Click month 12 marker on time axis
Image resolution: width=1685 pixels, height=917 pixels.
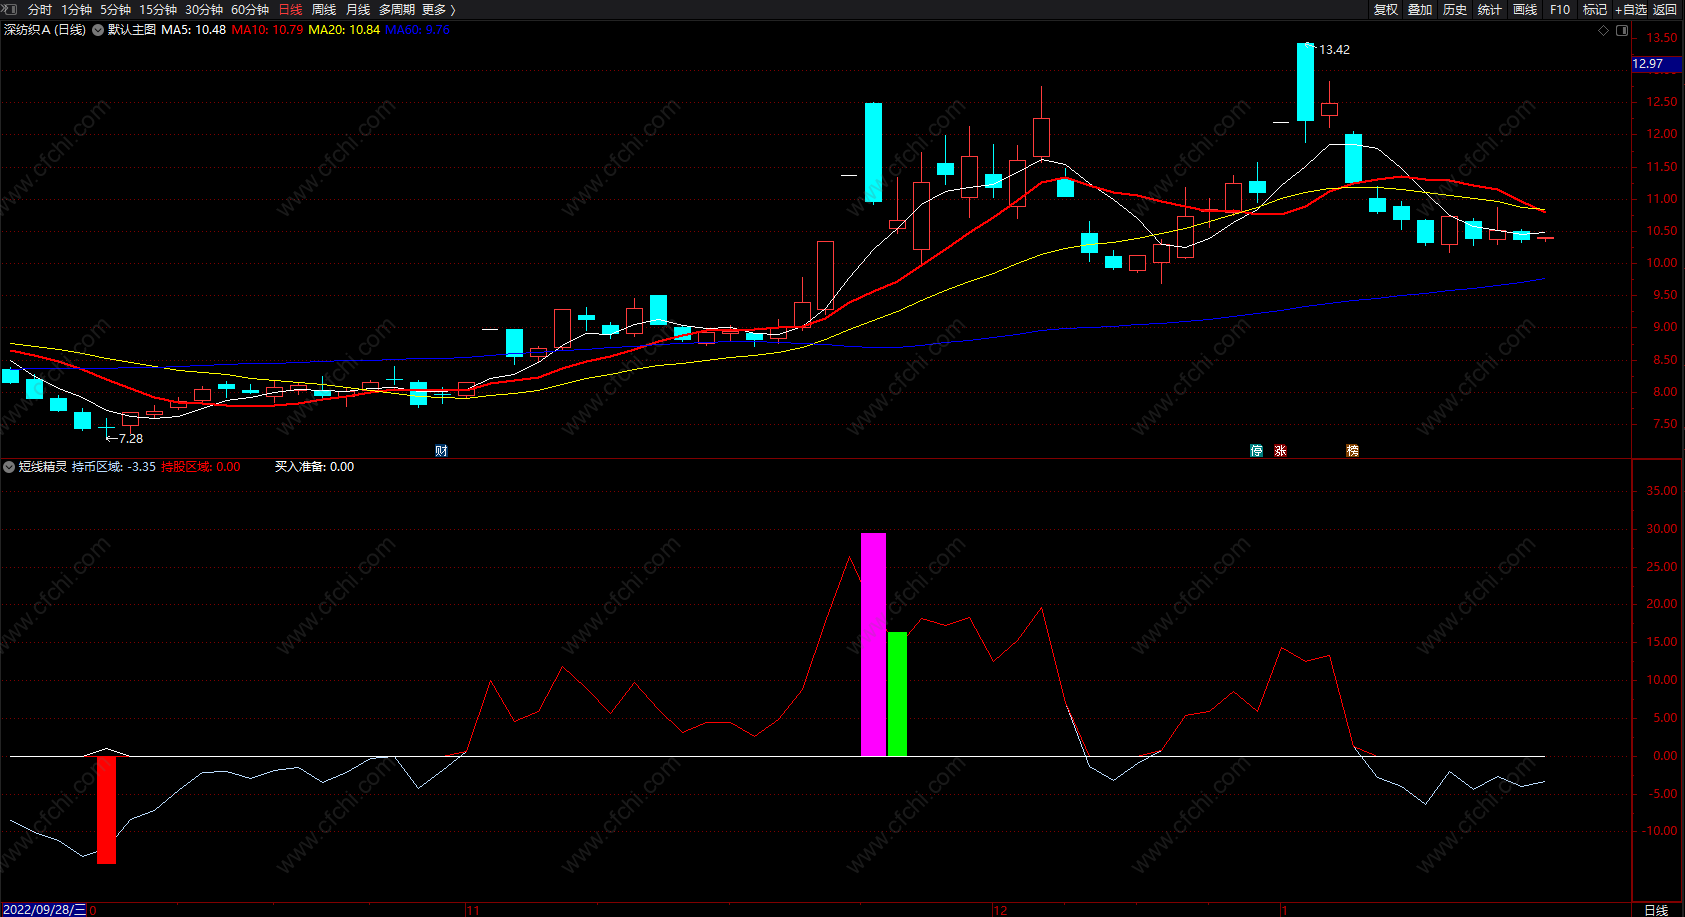(1000, 910)
